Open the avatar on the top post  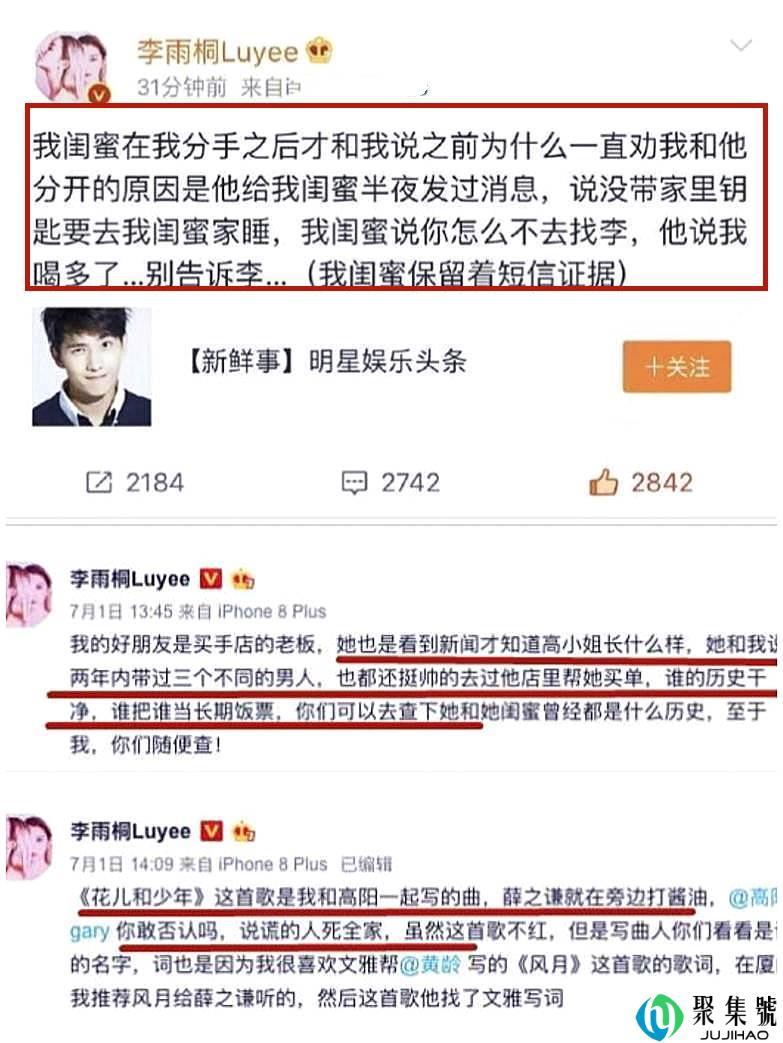[71, 67]
